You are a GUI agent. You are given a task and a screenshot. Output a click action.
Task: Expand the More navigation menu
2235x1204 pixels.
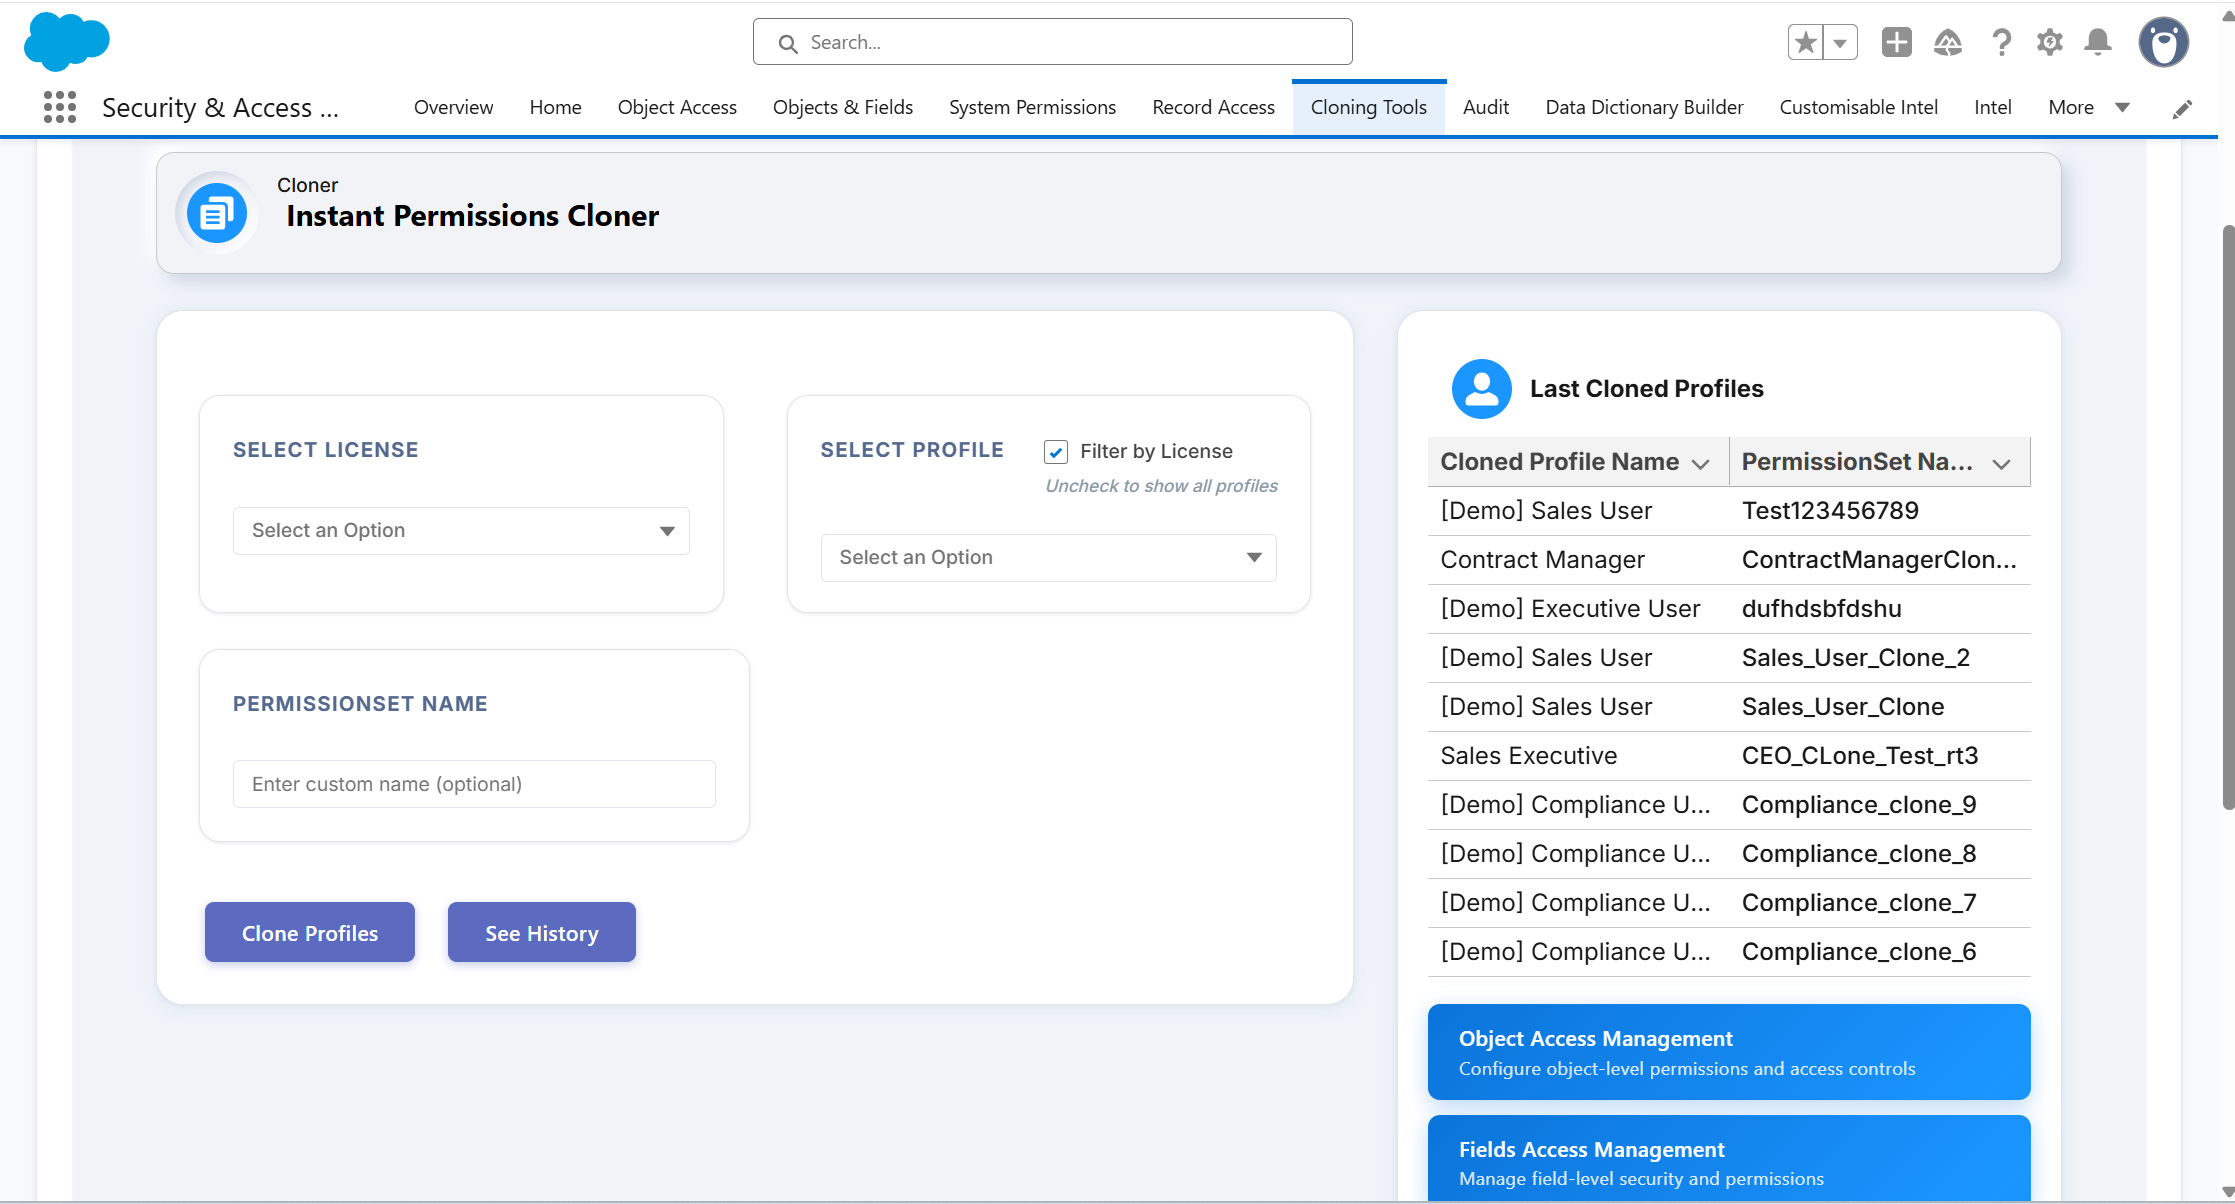2089,107
